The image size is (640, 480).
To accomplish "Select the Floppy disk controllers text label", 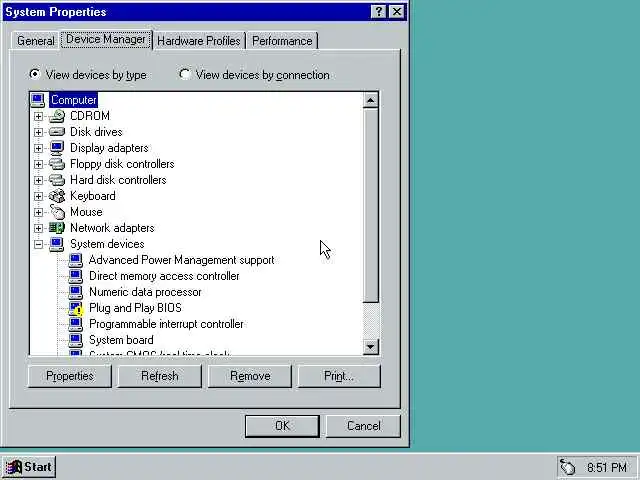I will pos(122,164).
